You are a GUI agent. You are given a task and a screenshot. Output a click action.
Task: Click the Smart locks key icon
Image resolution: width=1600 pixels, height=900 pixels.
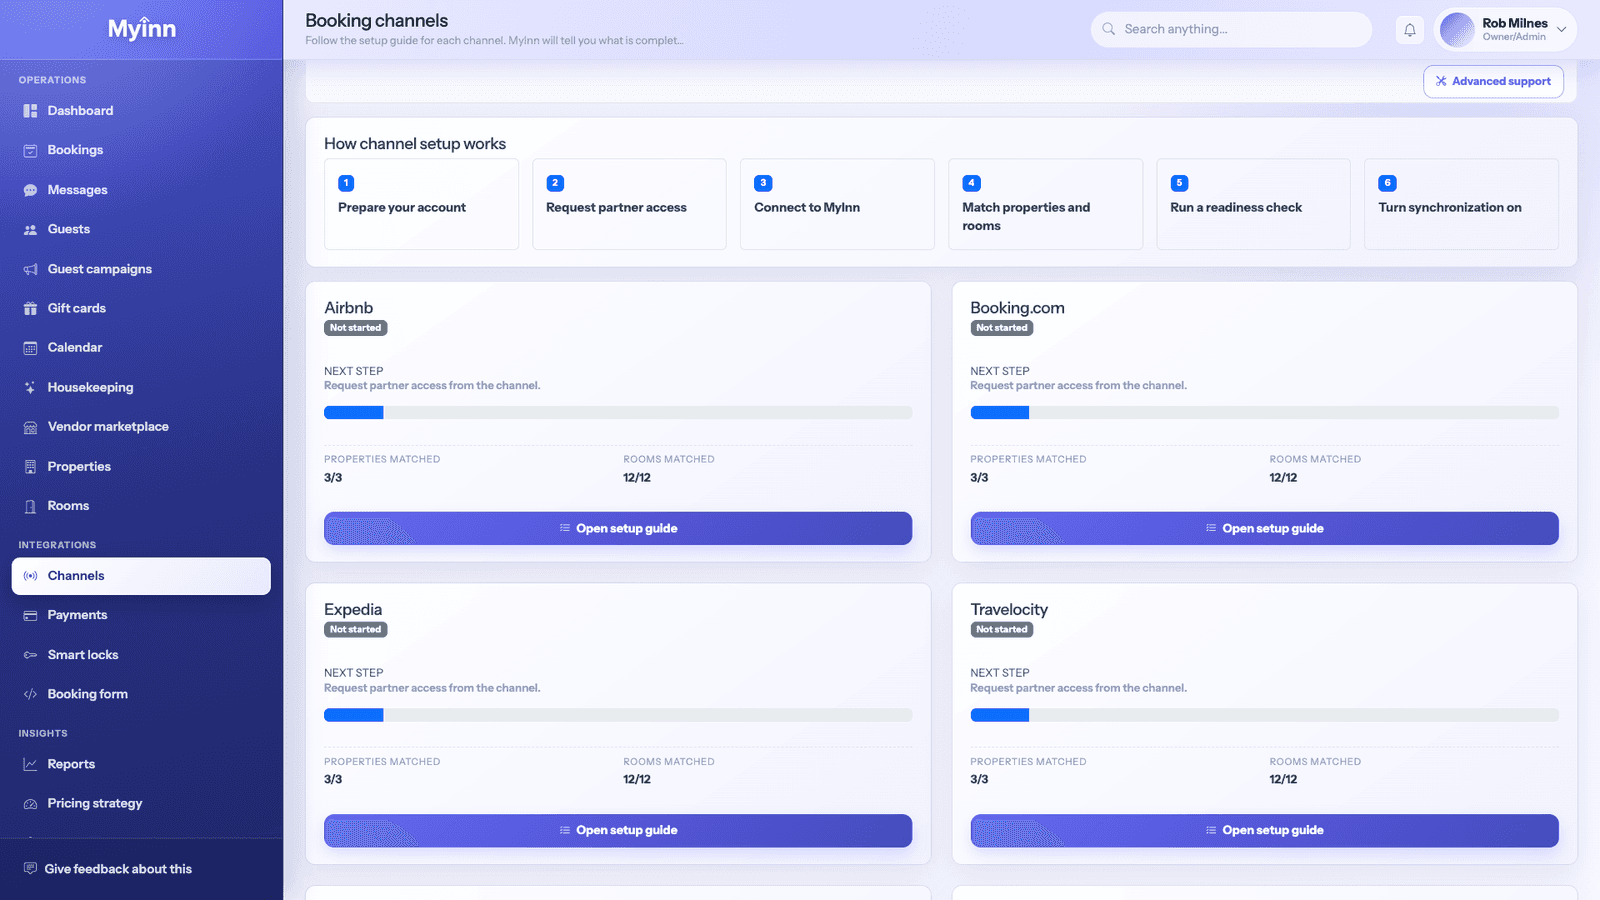tap(30, 655)
